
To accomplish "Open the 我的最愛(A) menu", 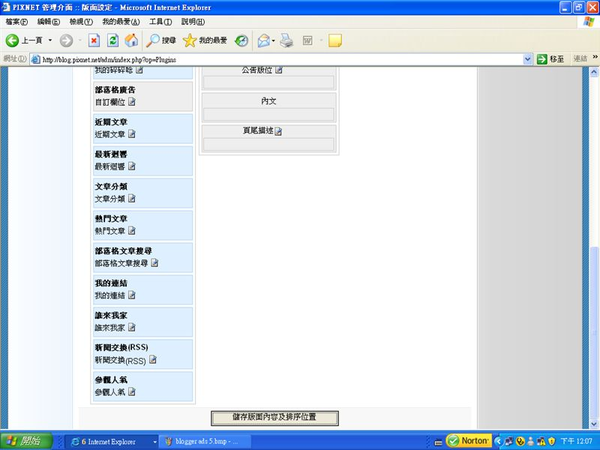I will 121,22.
